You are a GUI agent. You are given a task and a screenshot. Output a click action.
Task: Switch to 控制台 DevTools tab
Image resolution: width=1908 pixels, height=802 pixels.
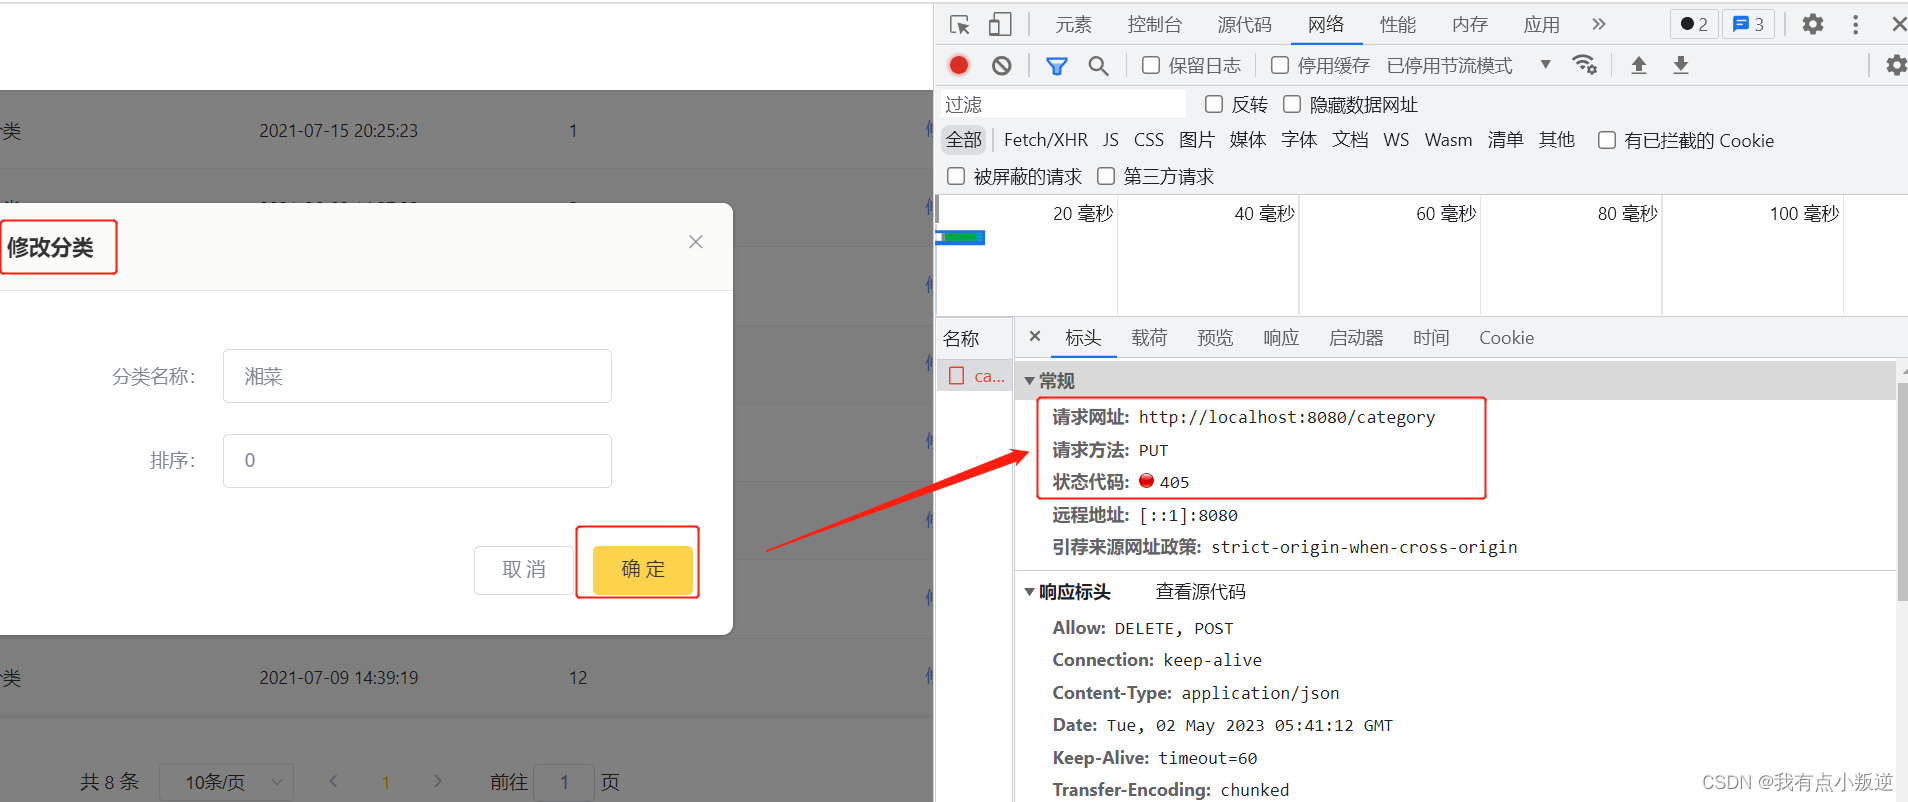coord(1155,25)
